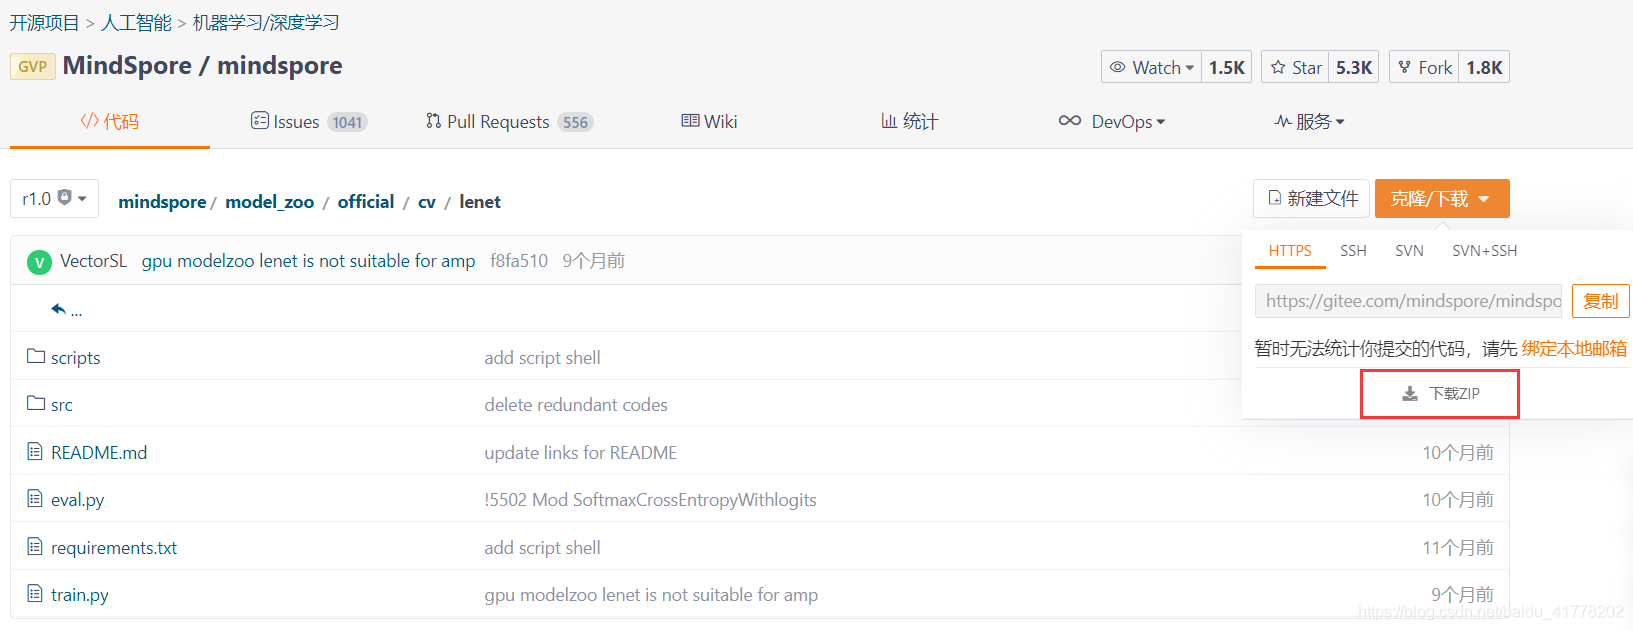This screenshot has height=630, width=1633.
Task: Open the src folder
Action: (x=62, y=405)
